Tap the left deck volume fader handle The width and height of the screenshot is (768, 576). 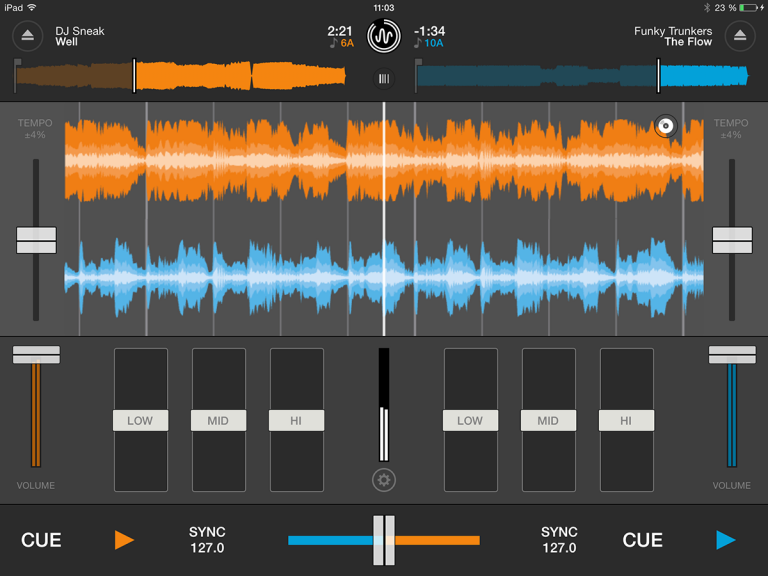(x=36, y=355)
